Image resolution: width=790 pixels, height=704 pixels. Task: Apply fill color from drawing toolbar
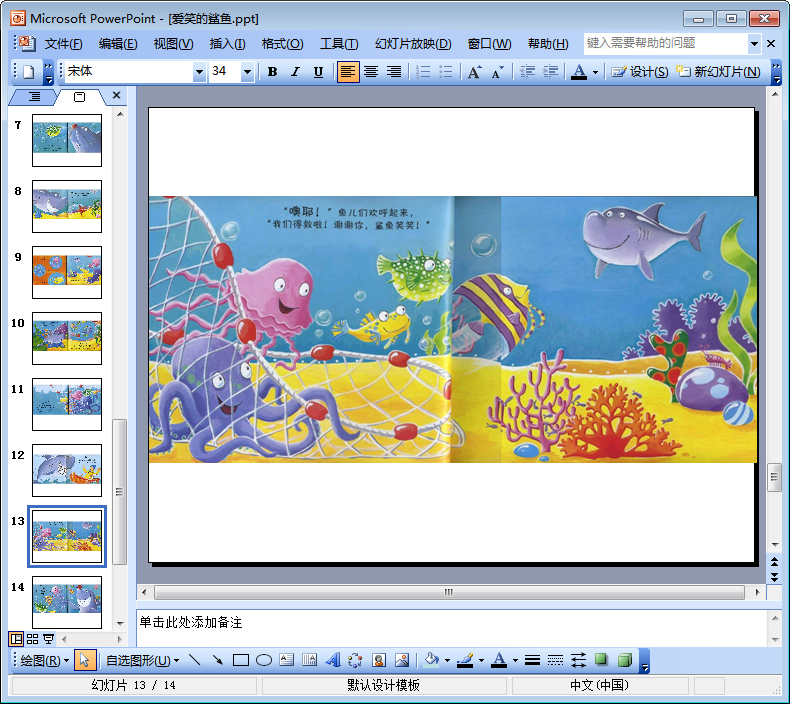[x=431, y=660]
